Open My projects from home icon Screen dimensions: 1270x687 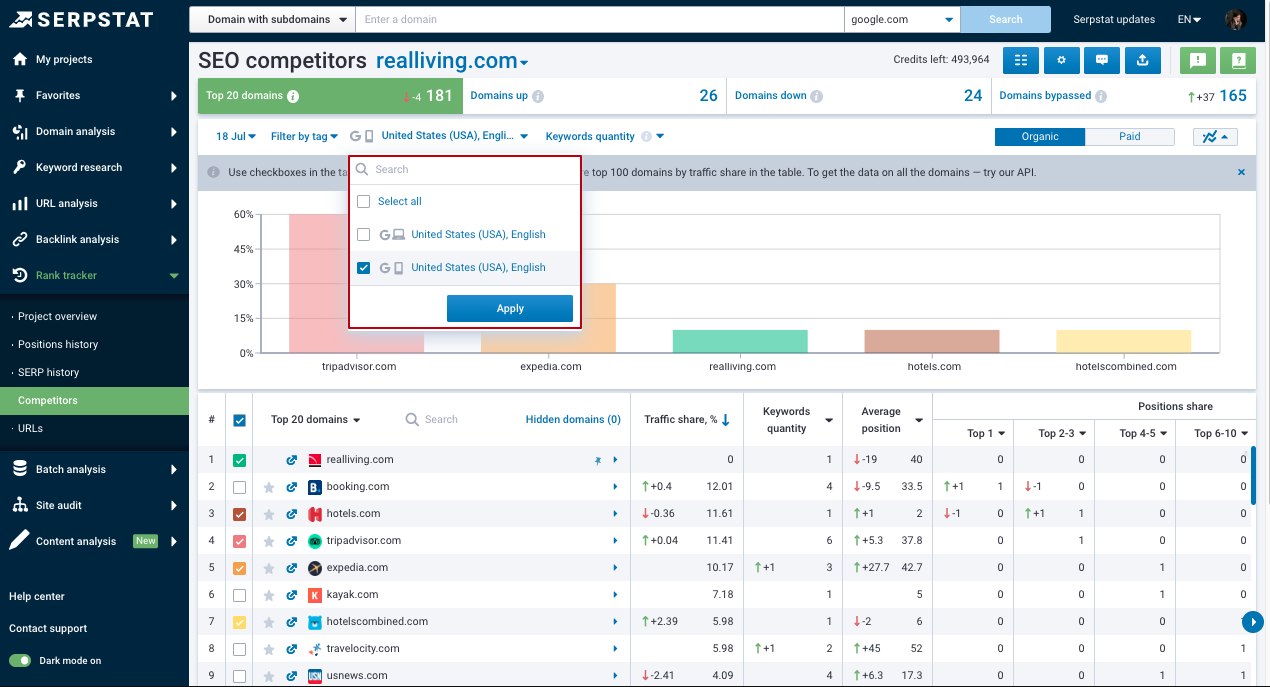point(20,59)
